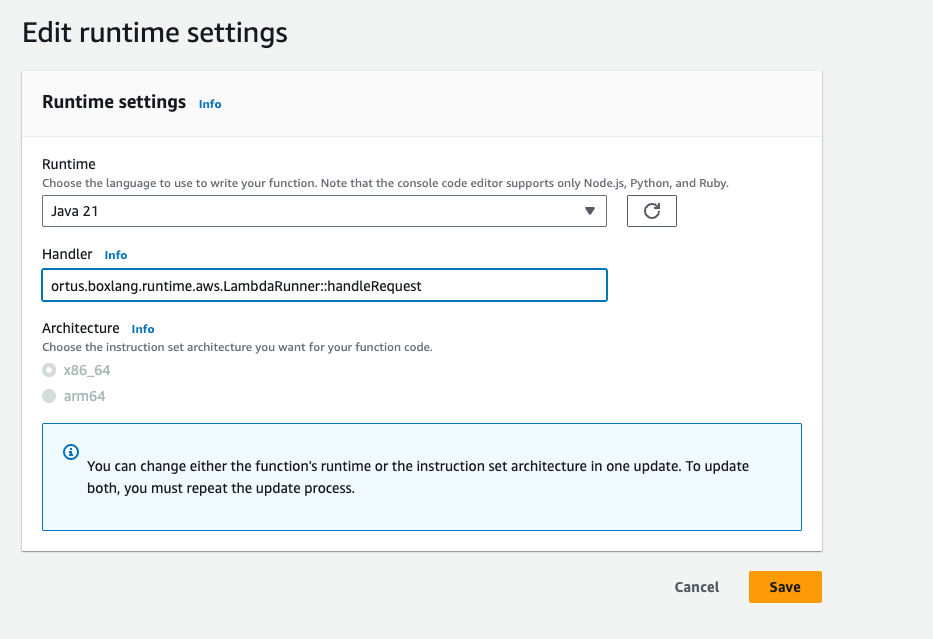The width and height of the screenshot is (933, 639).
Task: Click the info circle icon in the notice
Action: [71, 452]
